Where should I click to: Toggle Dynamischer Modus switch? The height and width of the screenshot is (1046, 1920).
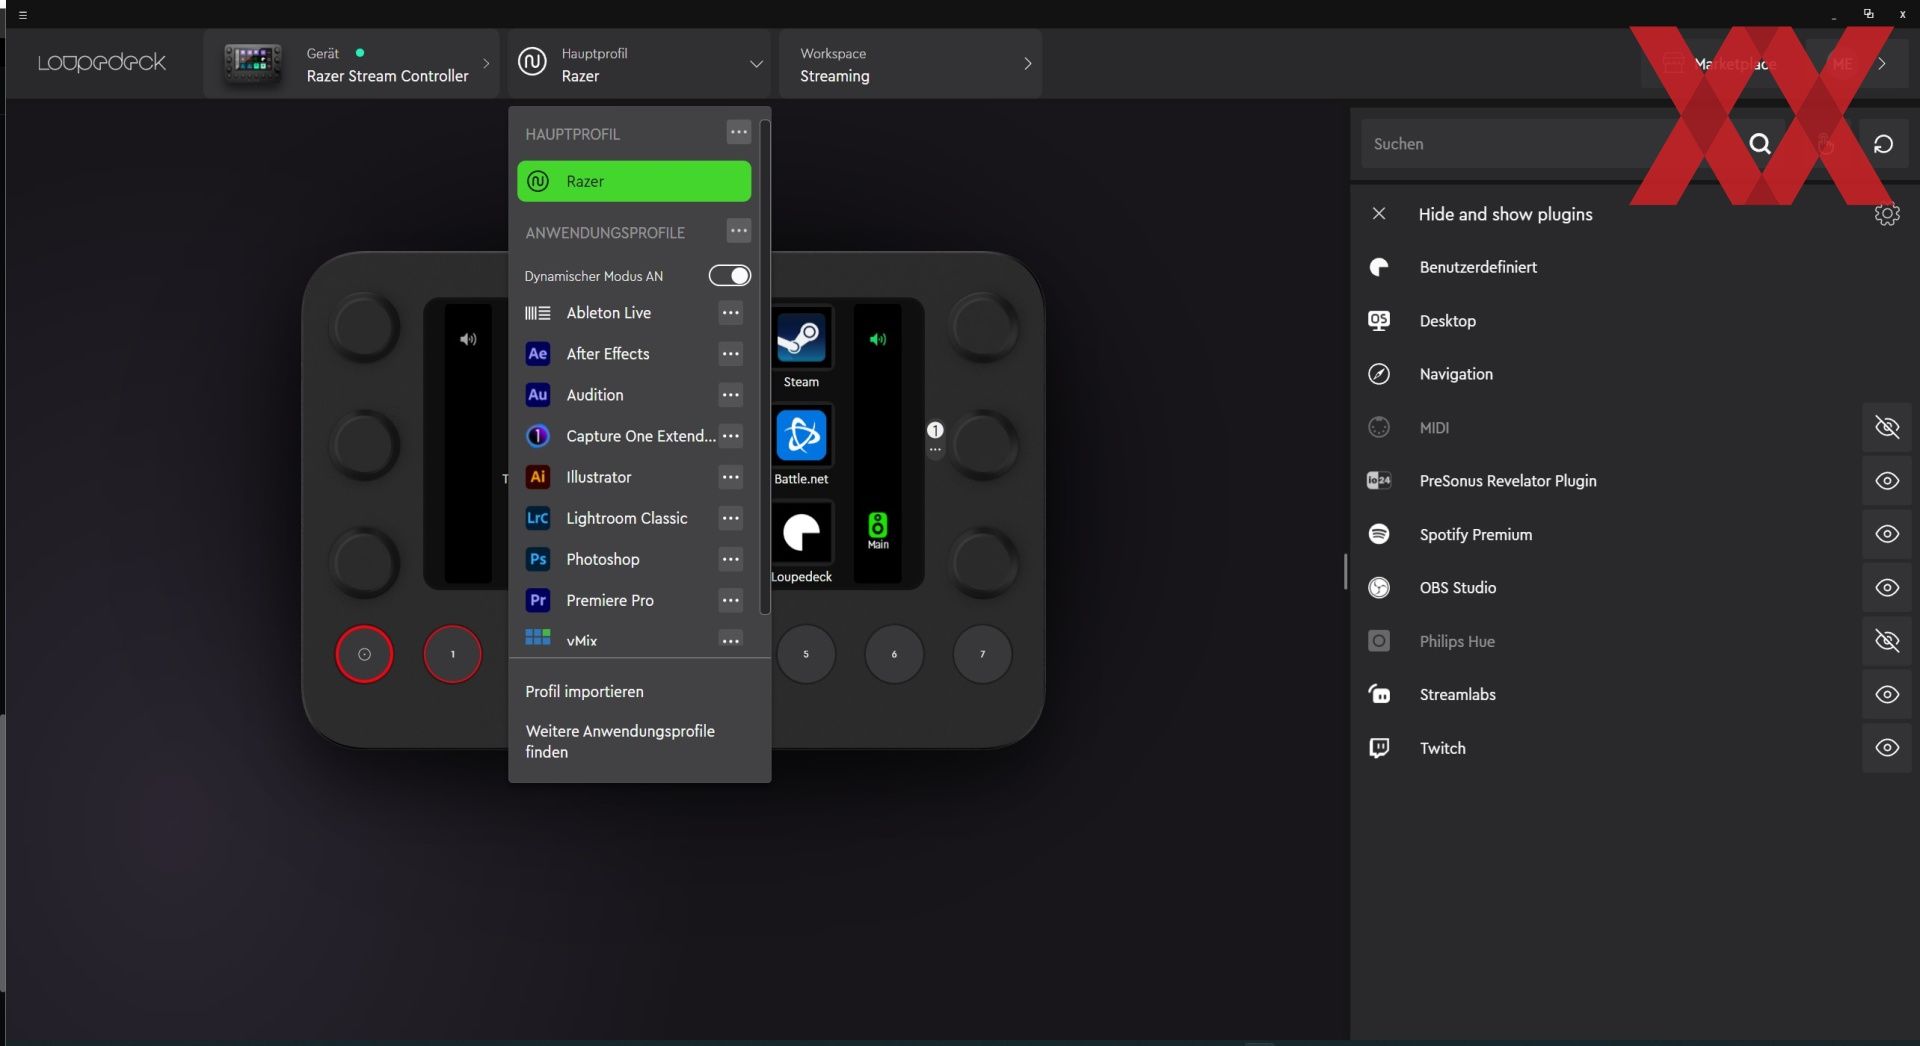[x=730, y=275]
